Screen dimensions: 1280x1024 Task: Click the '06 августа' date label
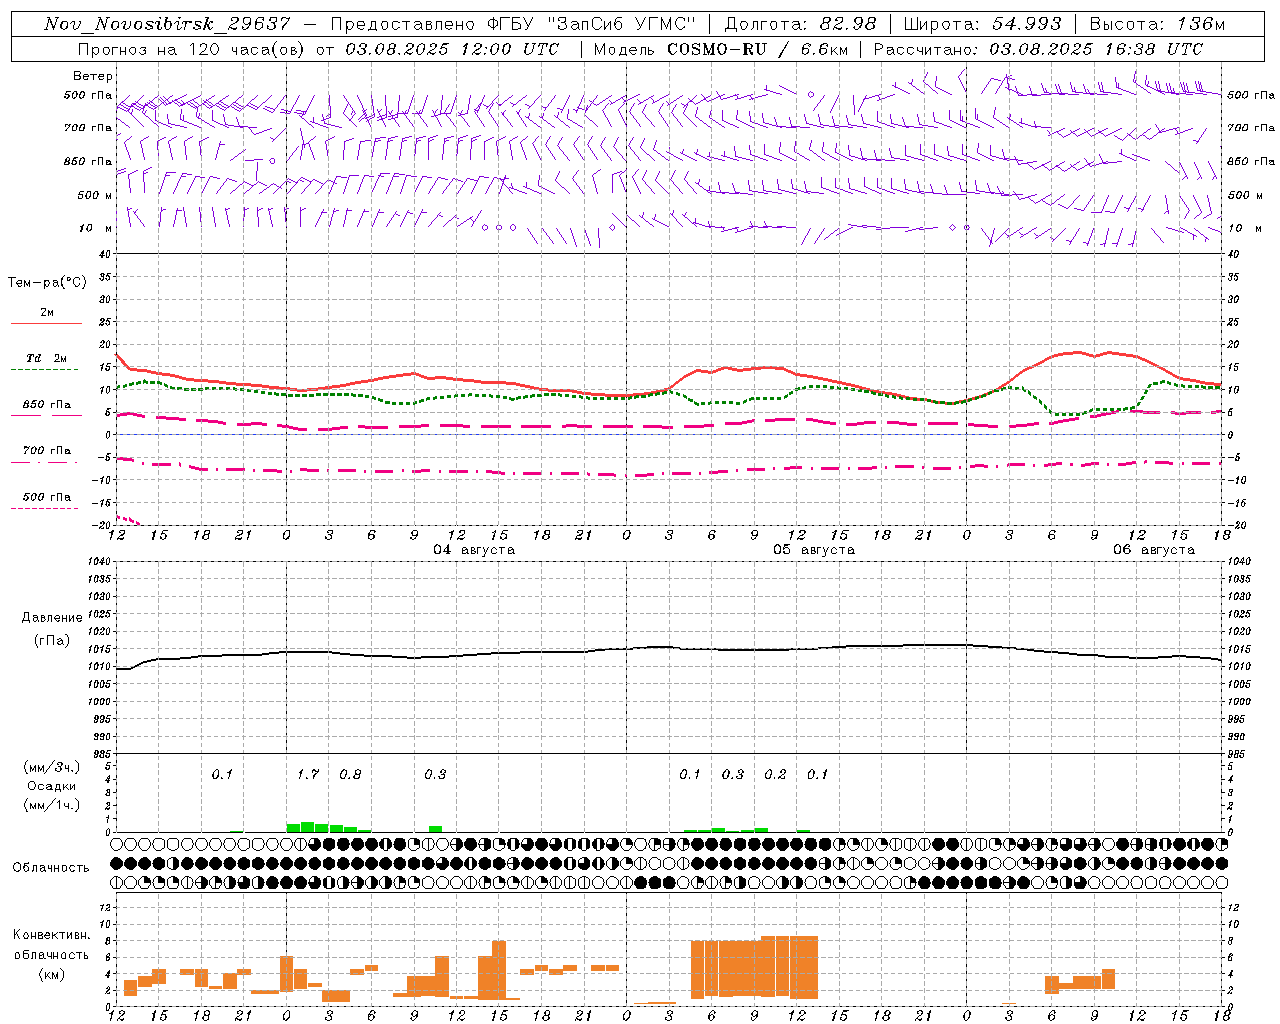tap(1153, 550)
